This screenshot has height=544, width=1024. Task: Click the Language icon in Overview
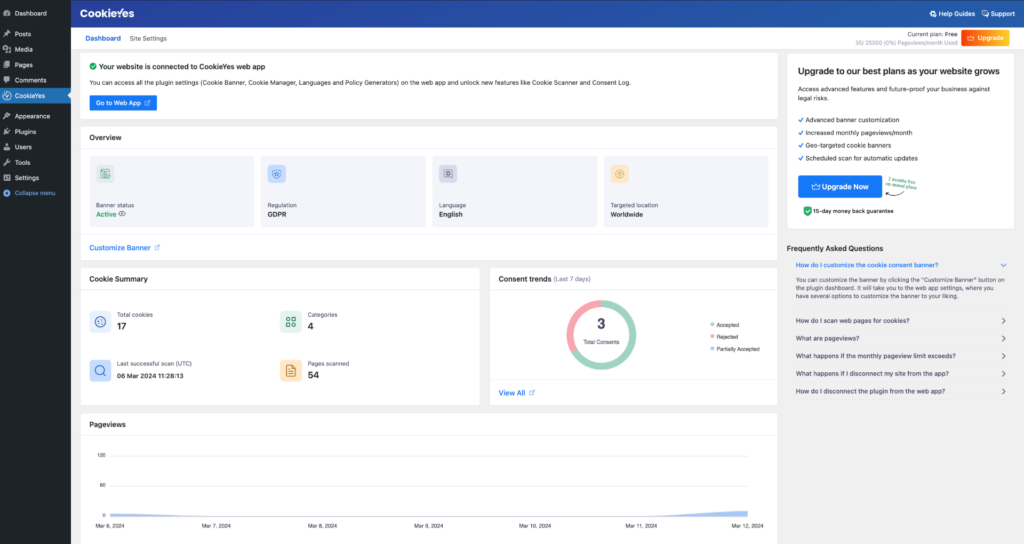pos(448,174)
